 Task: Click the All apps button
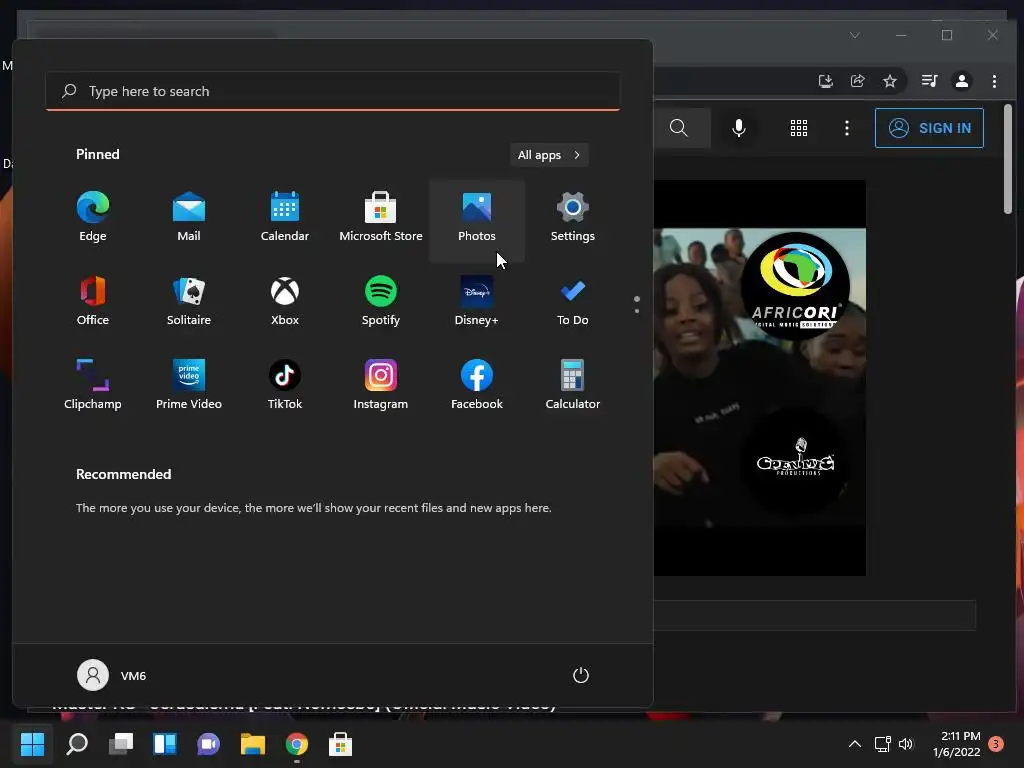point(549,155)
